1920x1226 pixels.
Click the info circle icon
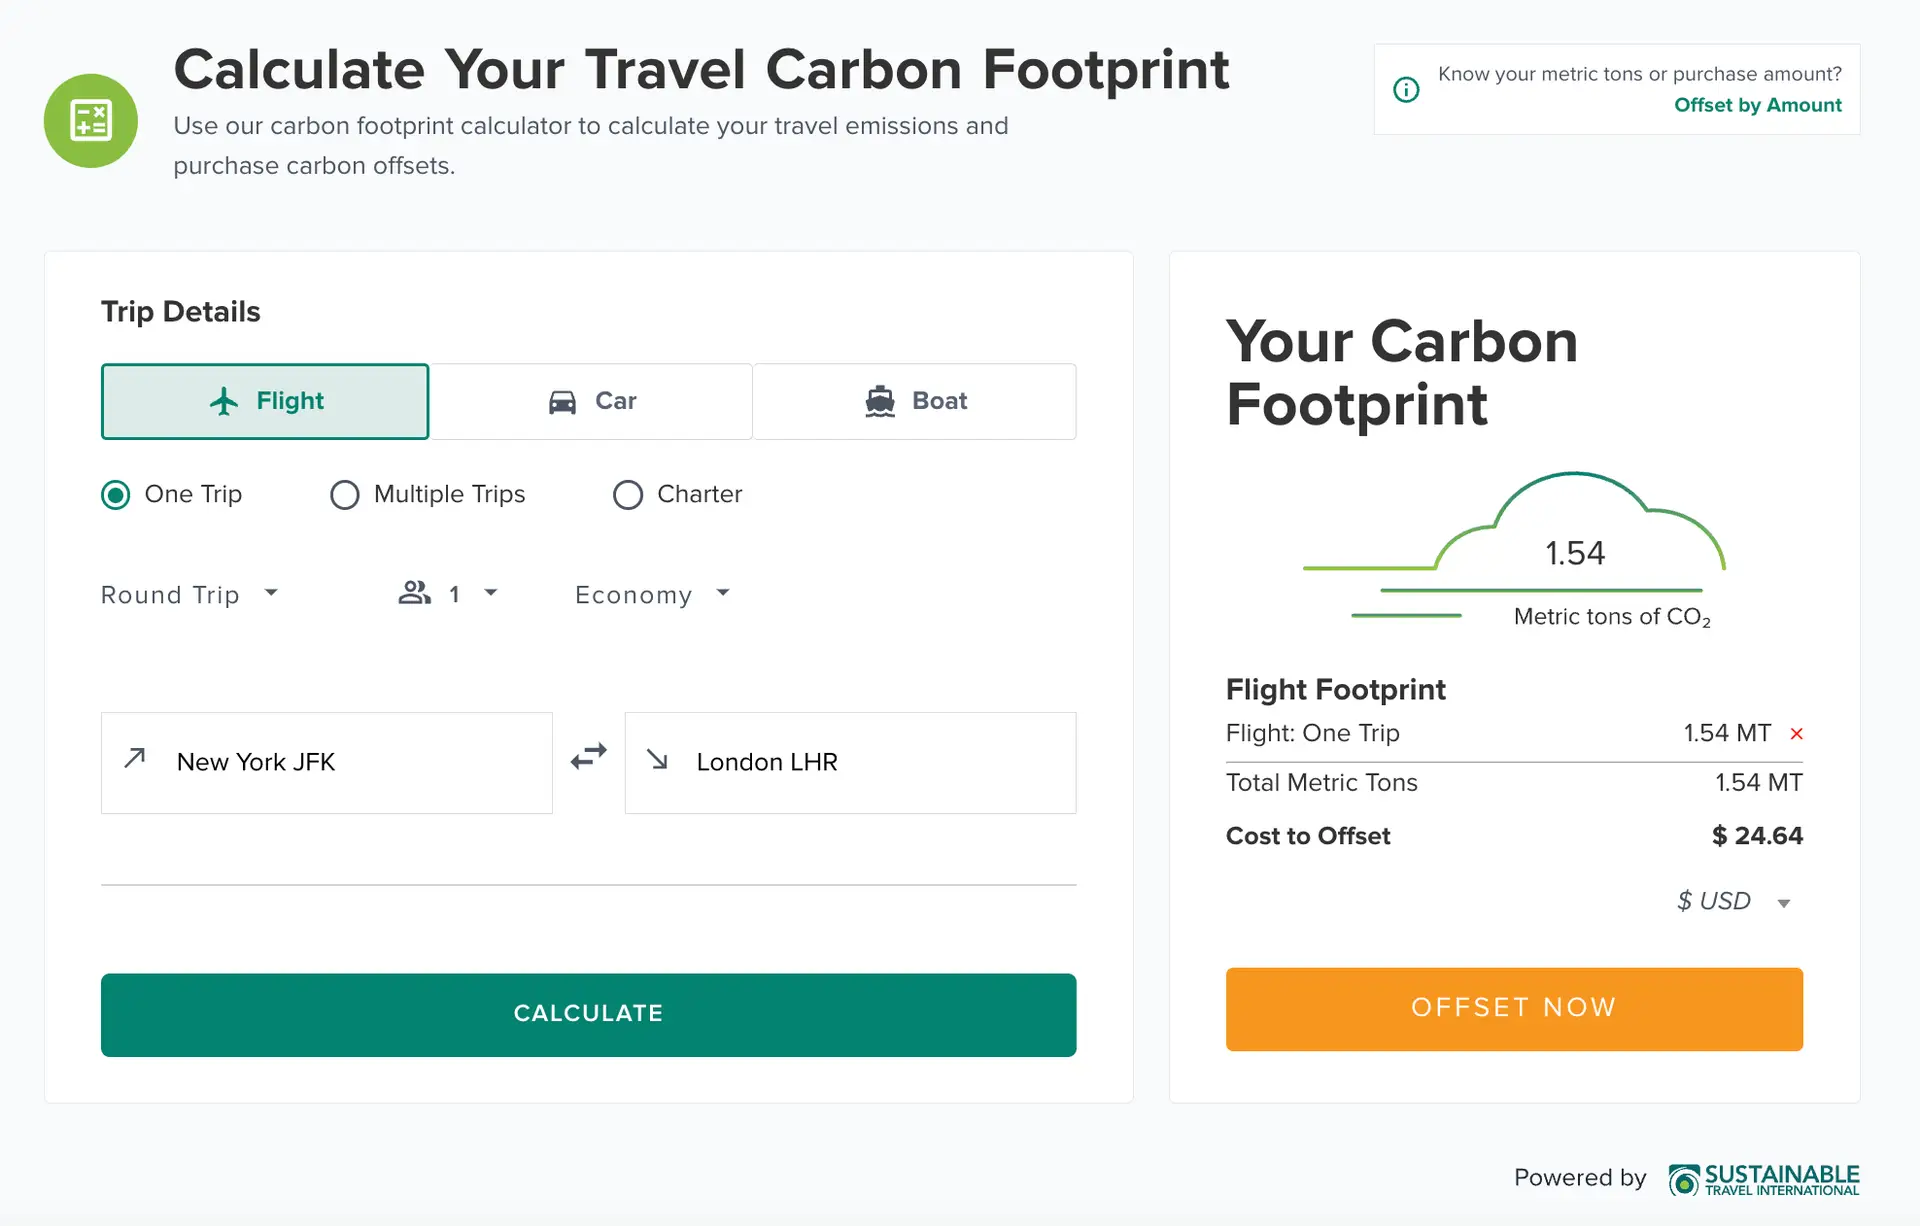1406,90
